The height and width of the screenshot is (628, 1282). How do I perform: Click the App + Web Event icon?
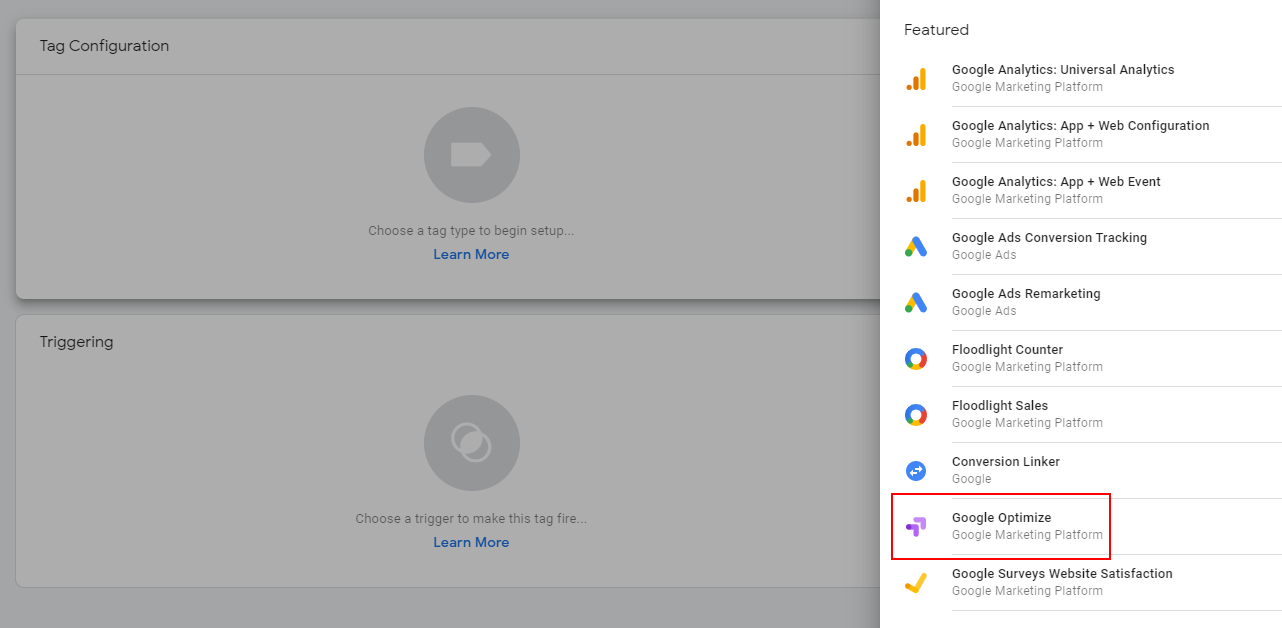pos(916,191)
